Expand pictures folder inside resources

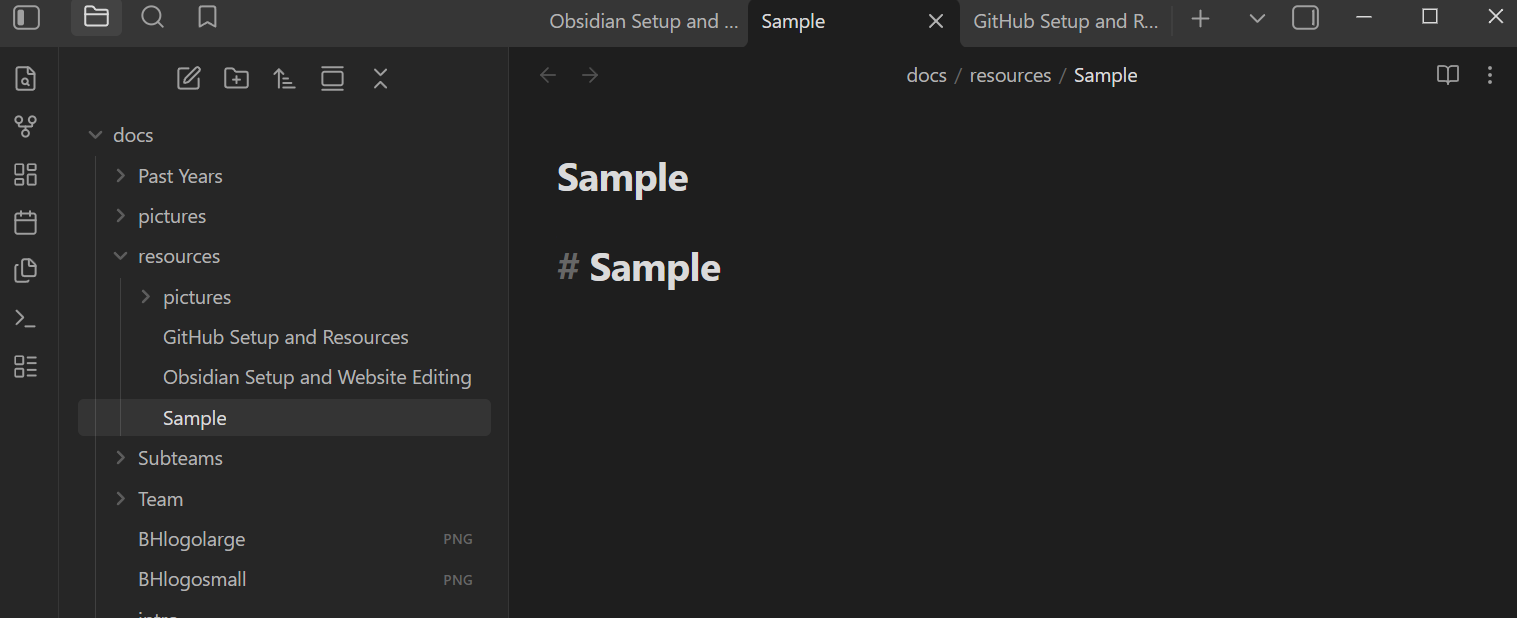[145, 297]
